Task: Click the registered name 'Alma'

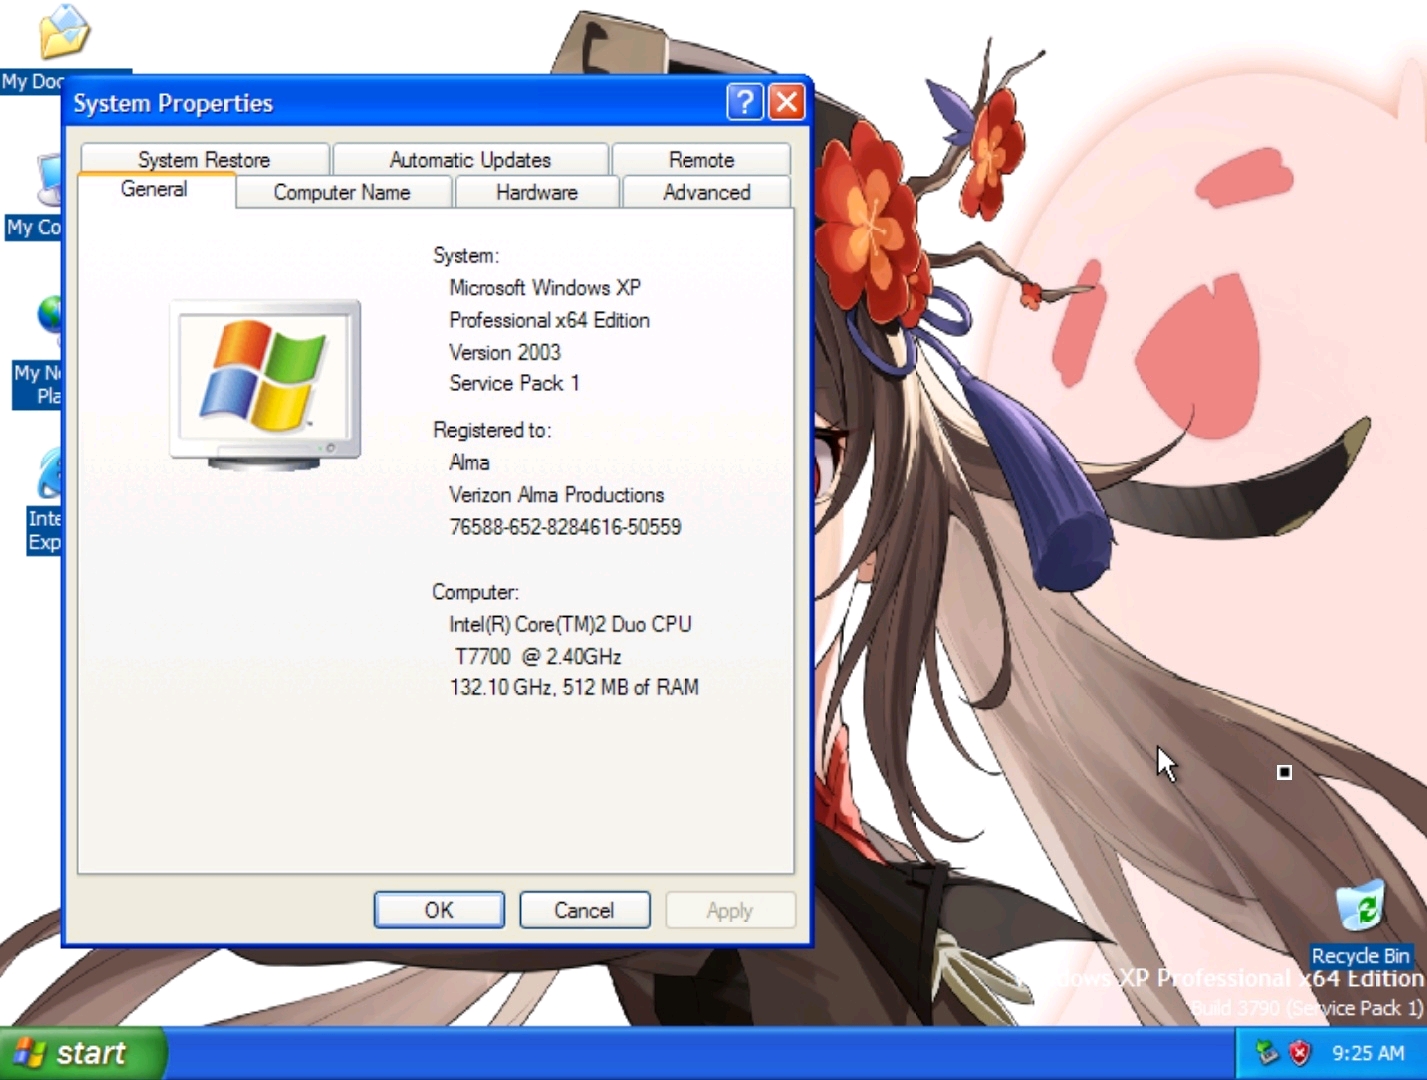Action: (x=469, y=463)
